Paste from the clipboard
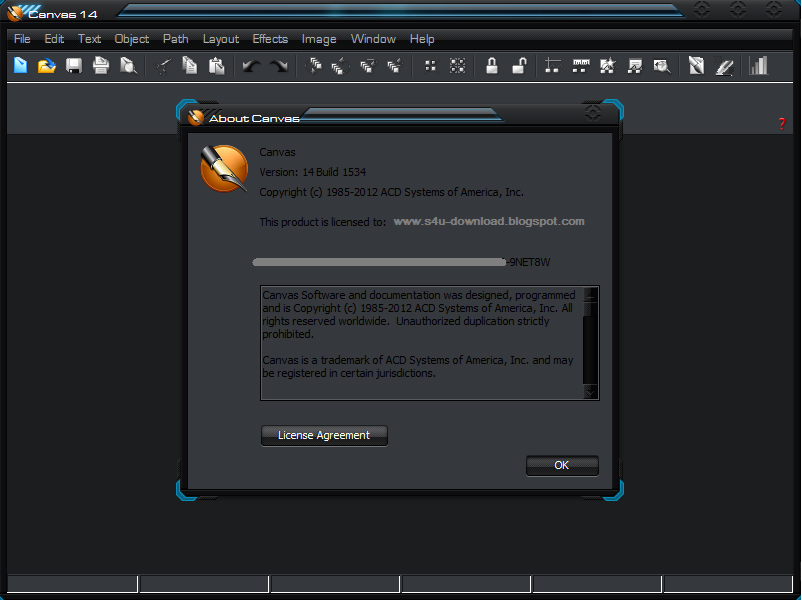 point(215,66)
